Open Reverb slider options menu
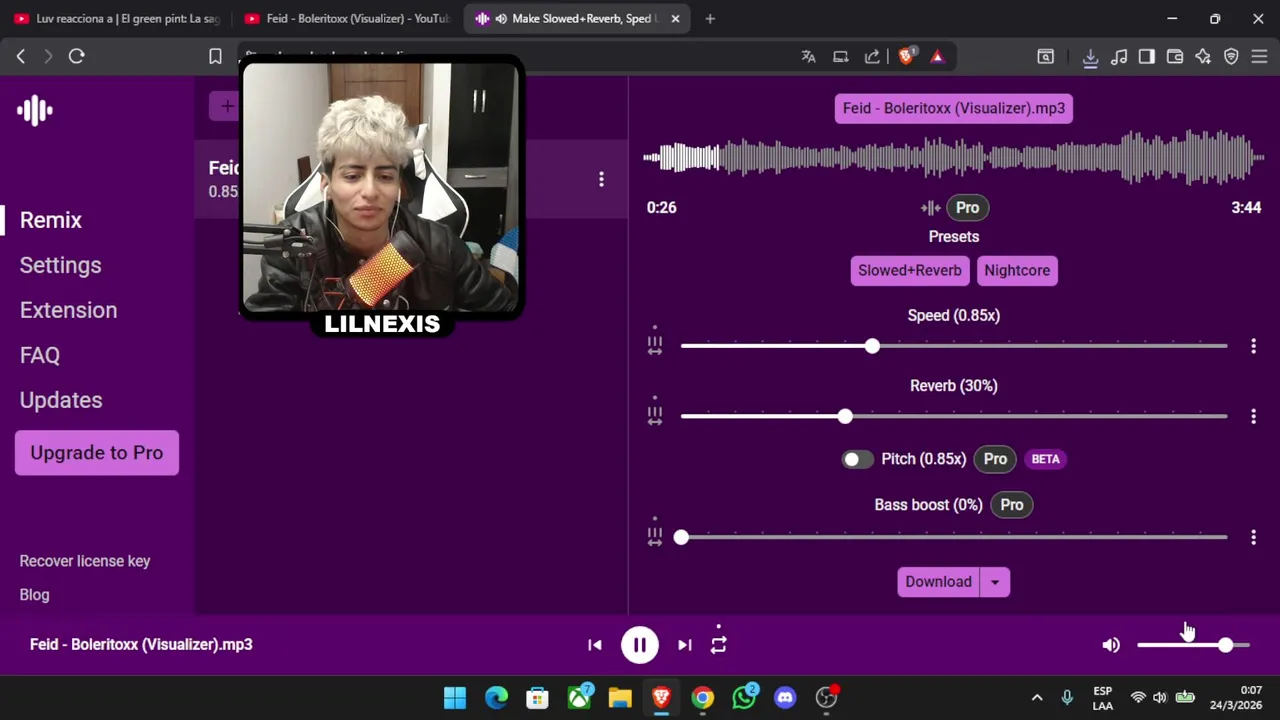The image size is (1280, 720). click(x=1253, y=416)
